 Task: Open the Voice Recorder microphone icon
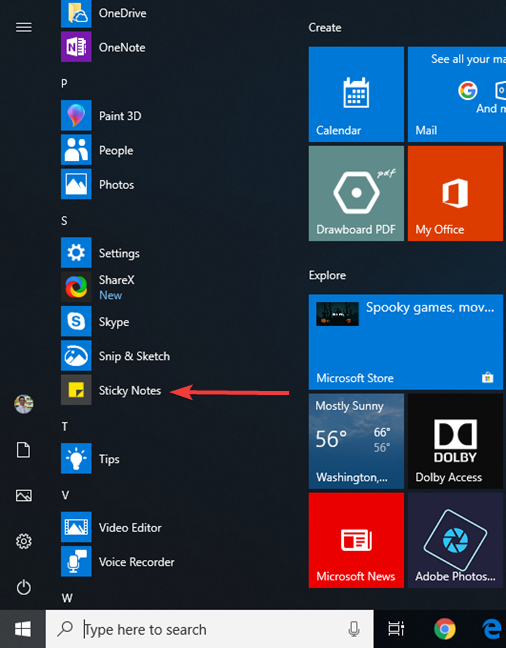[x=76, y=561]
